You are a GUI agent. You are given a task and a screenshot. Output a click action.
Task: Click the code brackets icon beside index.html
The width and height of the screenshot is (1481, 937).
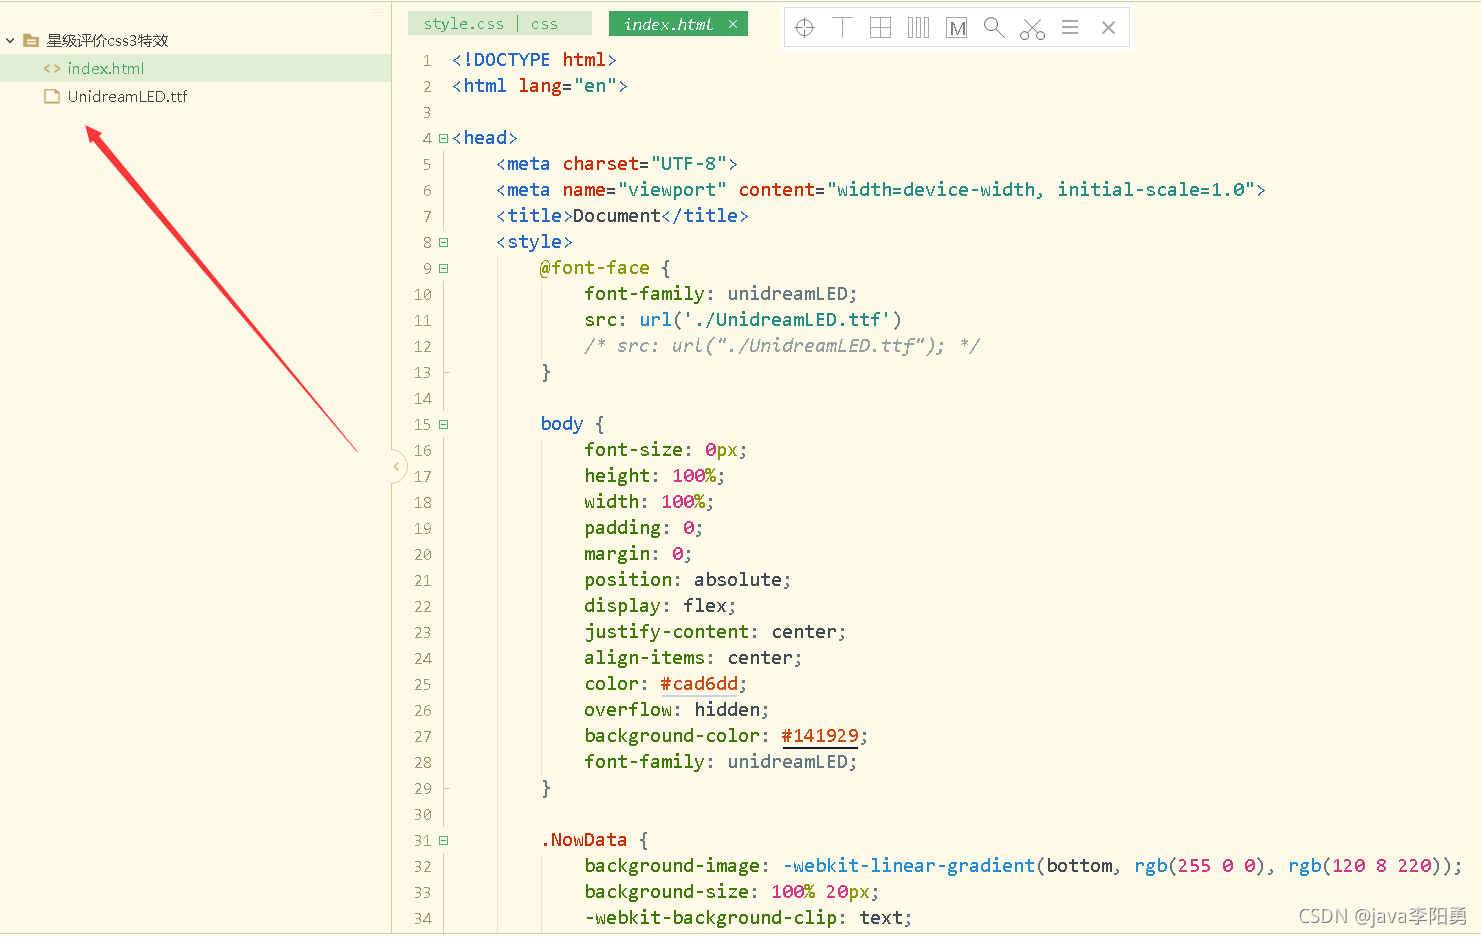click(52, 69)
